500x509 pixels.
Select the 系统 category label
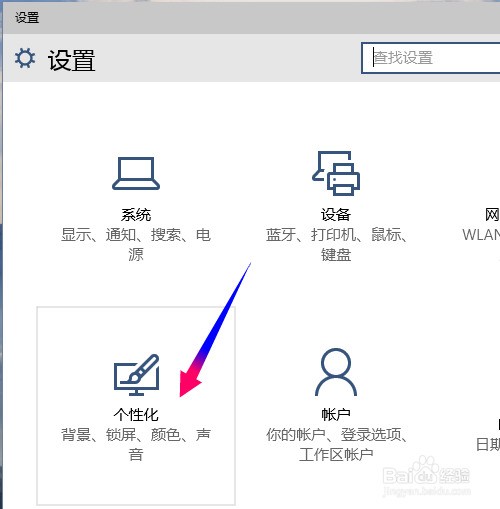click(136, 215)
